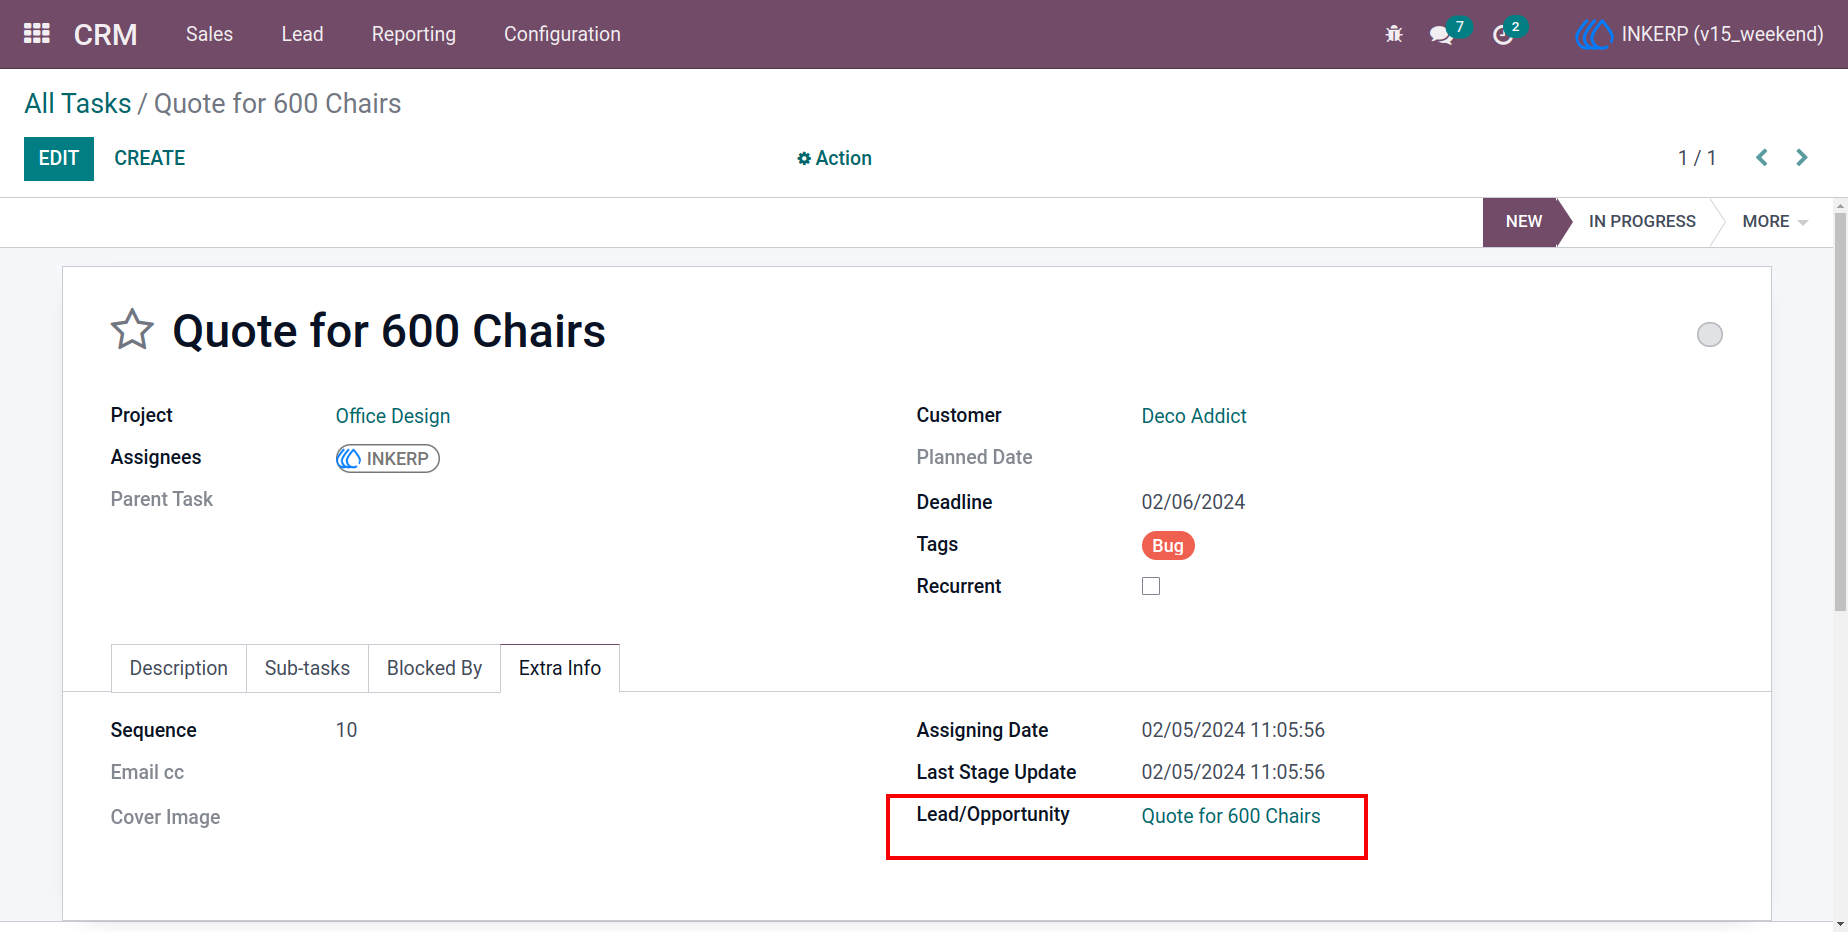Switch to the Sub-tasks tab
This screenshot has height=932, width=1848.
(x=307, y=668)
